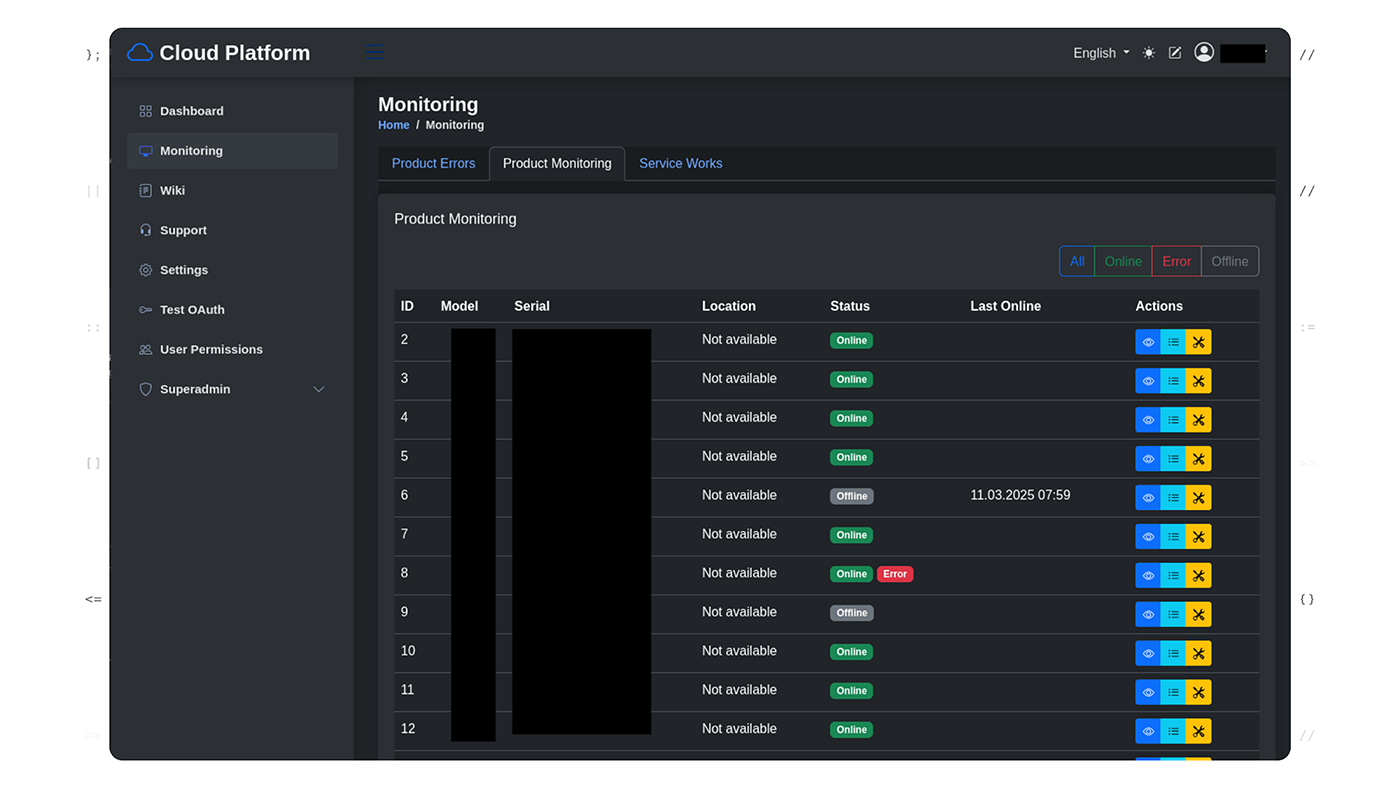1400x788 pixels.
Task: Click the eye icon for ID 4
Action: click(x=1148, y=420)
